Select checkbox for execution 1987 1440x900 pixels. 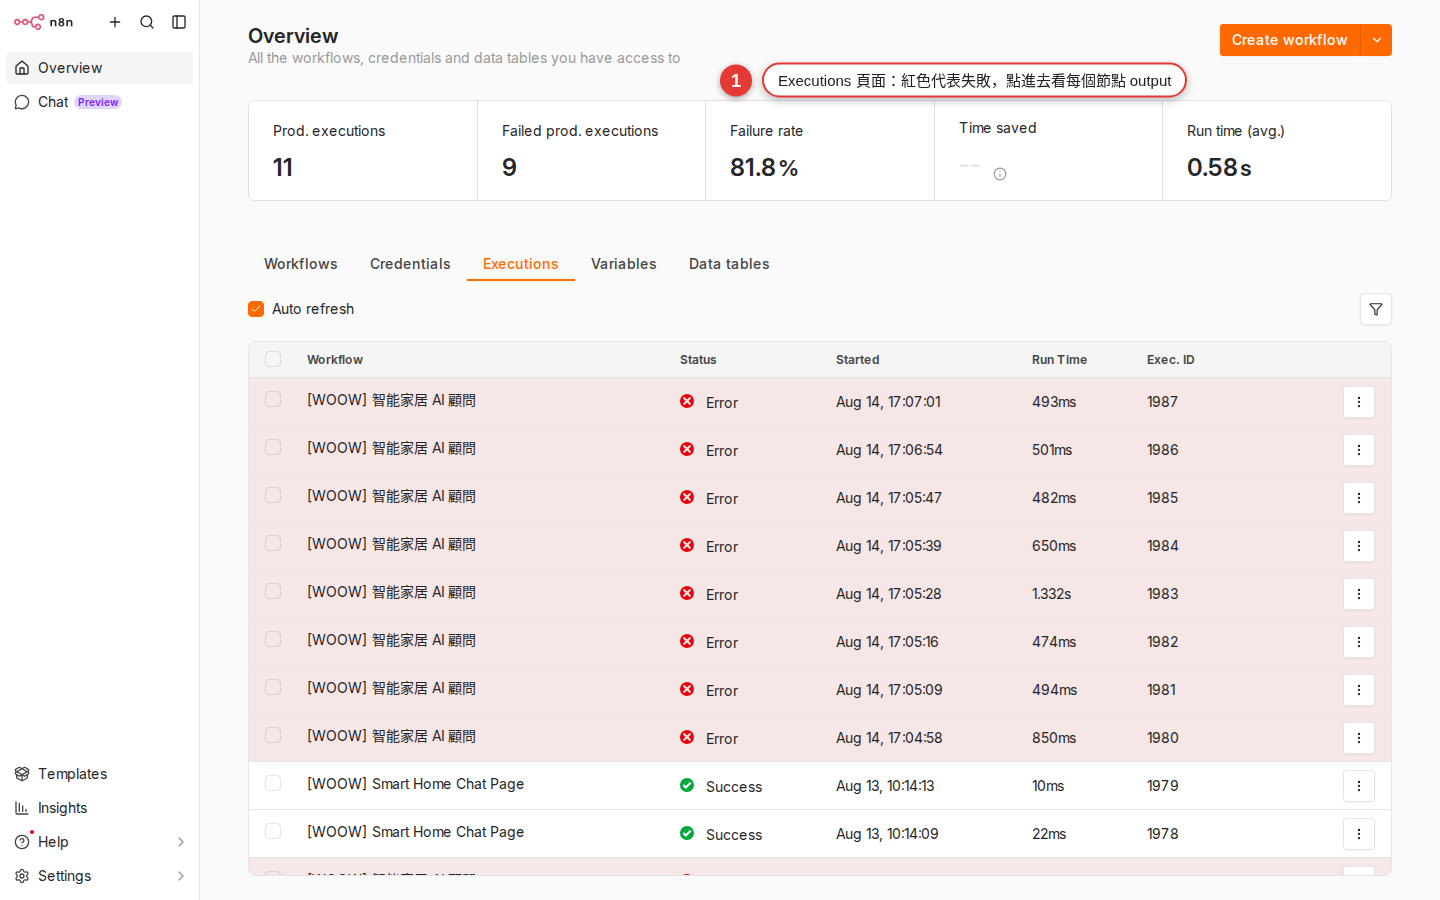click(x=273, y=399)
